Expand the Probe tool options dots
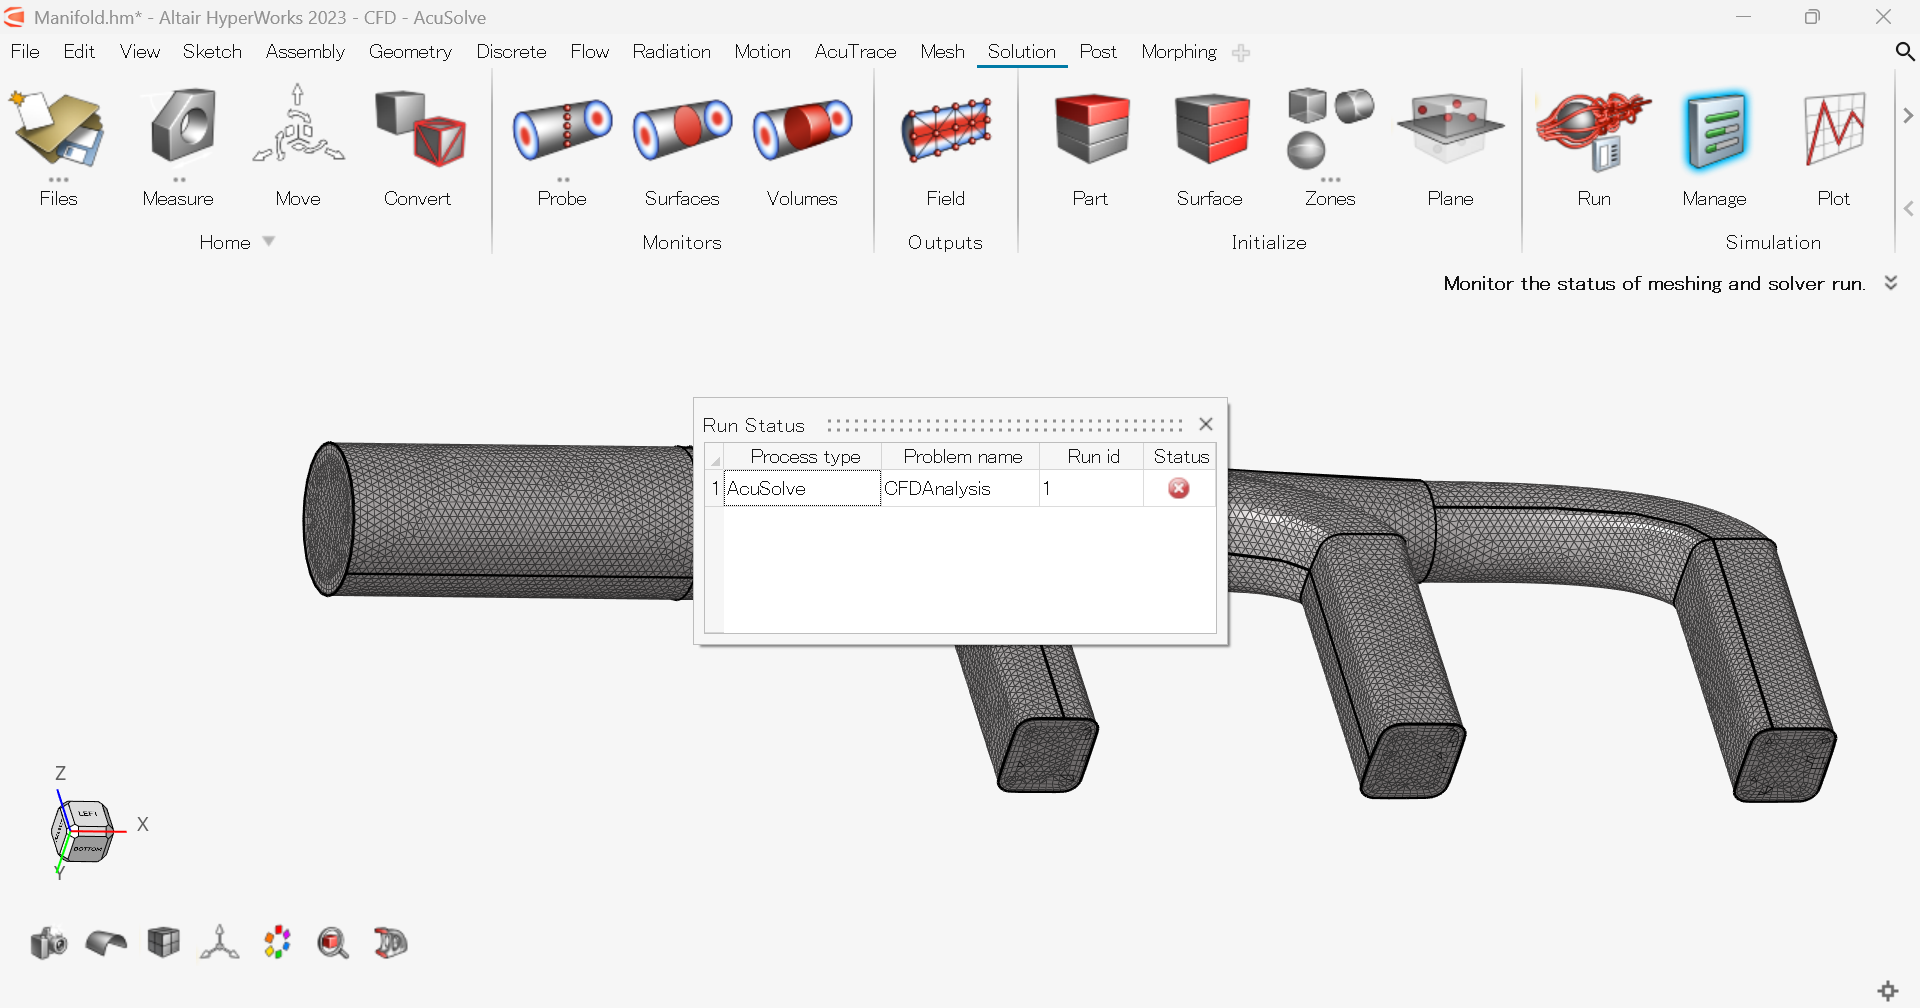 (x=563, y=180)
